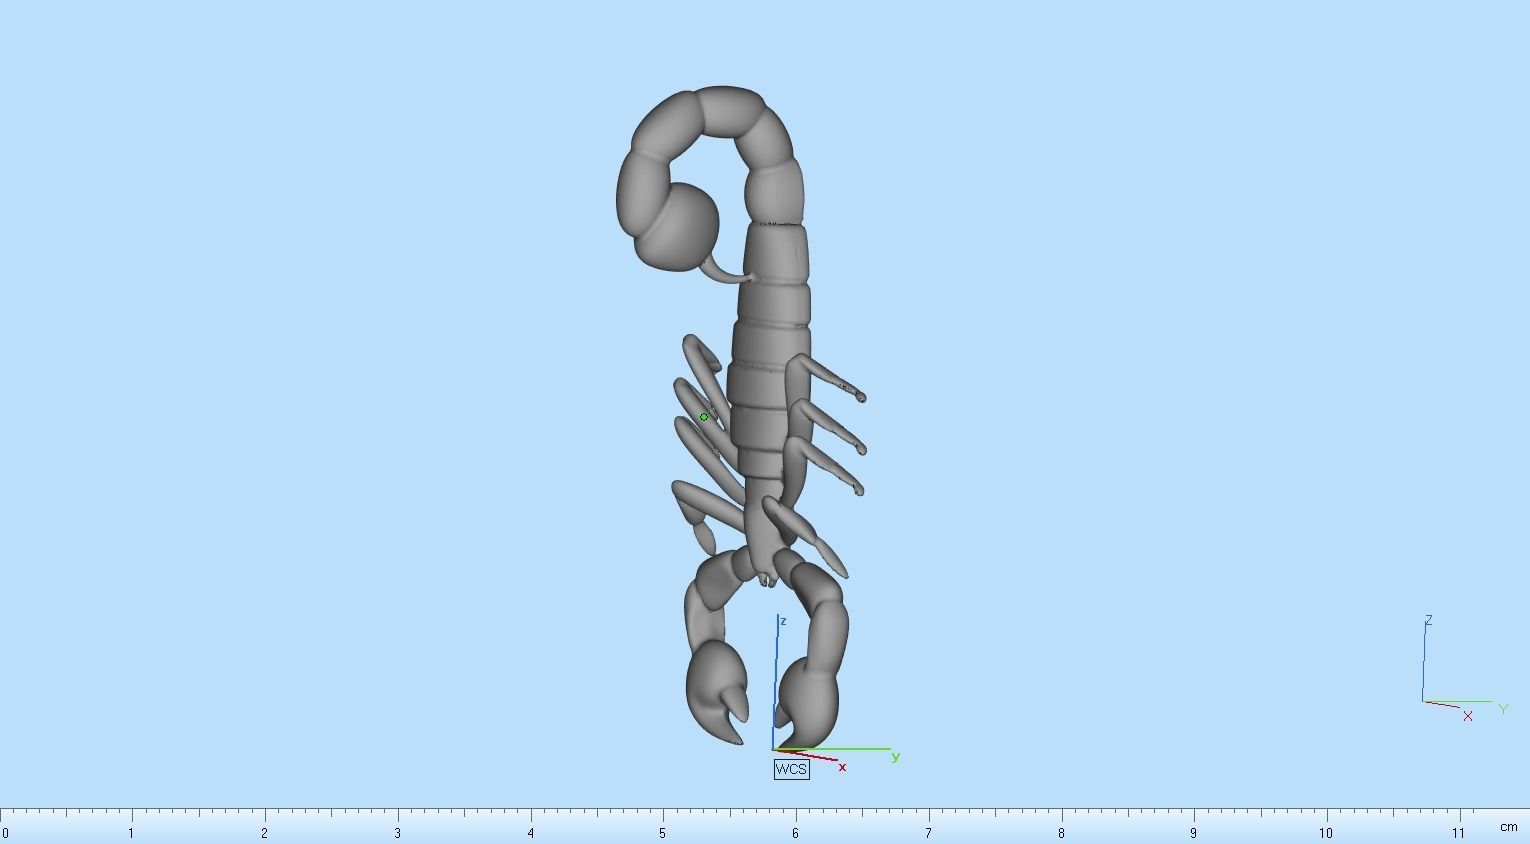Click the orientation triad in corner

pos(1463,668)
